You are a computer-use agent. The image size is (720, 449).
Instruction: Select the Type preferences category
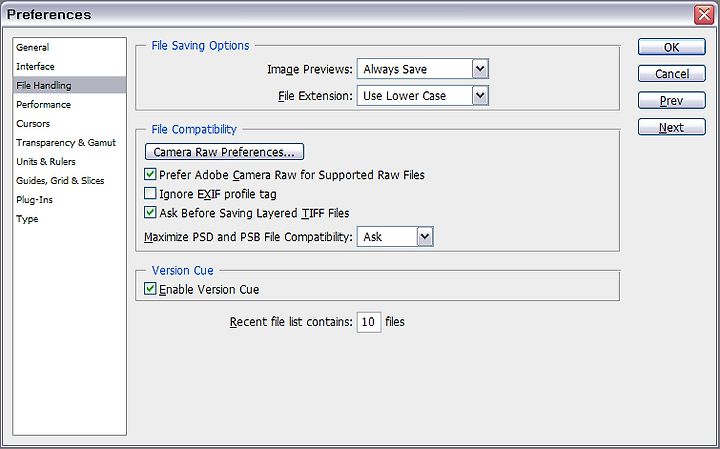(69, 219)
